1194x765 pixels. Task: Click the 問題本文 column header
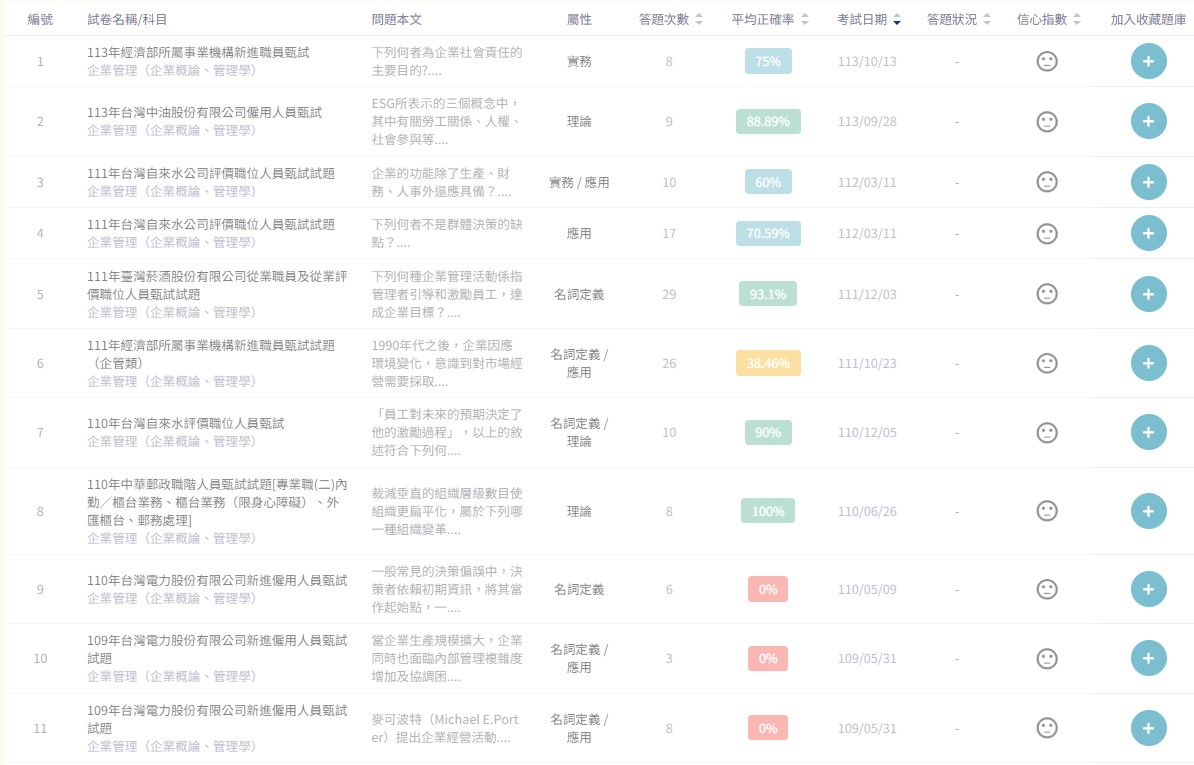point(397,20)
